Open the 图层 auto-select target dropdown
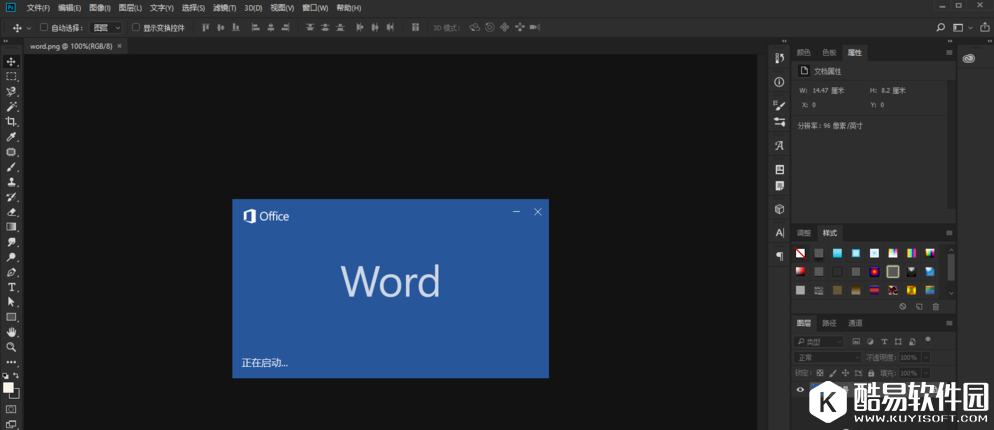 [x=105, y=28]
